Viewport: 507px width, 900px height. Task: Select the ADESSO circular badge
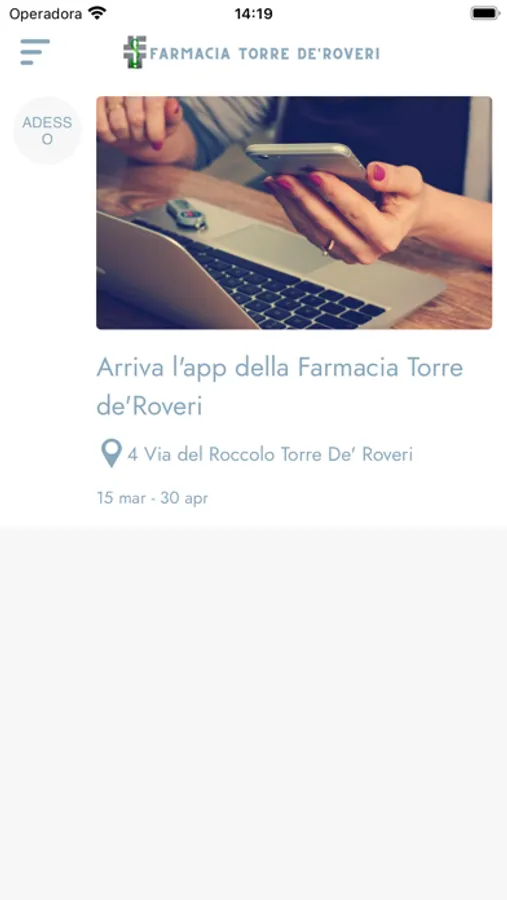tap(48, 130)
